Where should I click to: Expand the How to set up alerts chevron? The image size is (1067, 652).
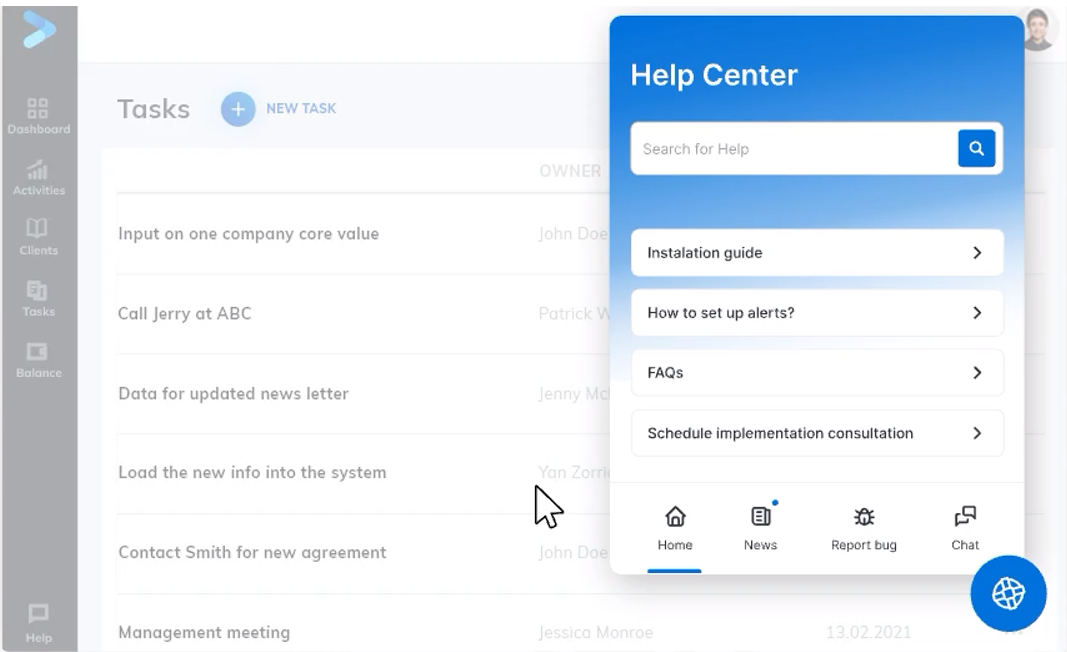tap(977, 313)
